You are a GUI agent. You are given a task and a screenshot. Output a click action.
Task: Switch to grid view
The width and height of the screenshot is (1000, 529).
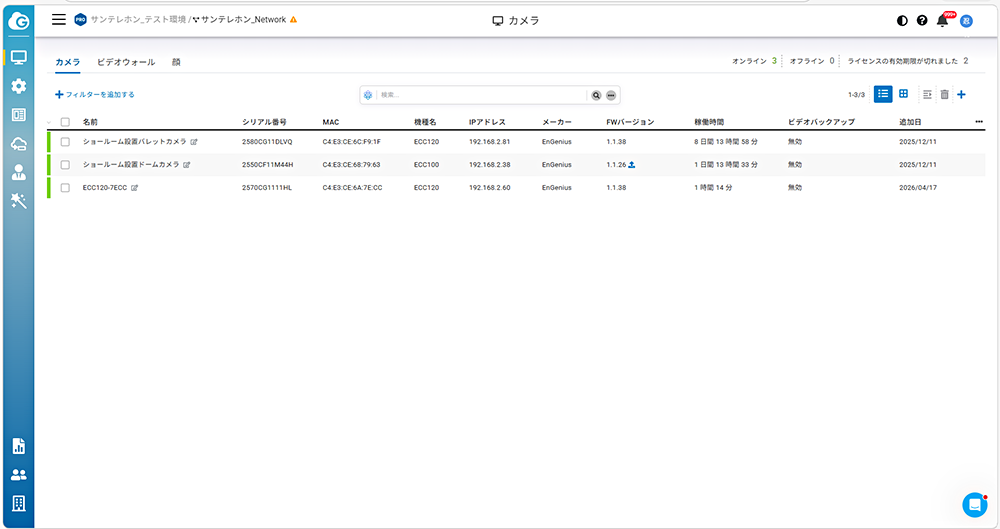(903, 94)
